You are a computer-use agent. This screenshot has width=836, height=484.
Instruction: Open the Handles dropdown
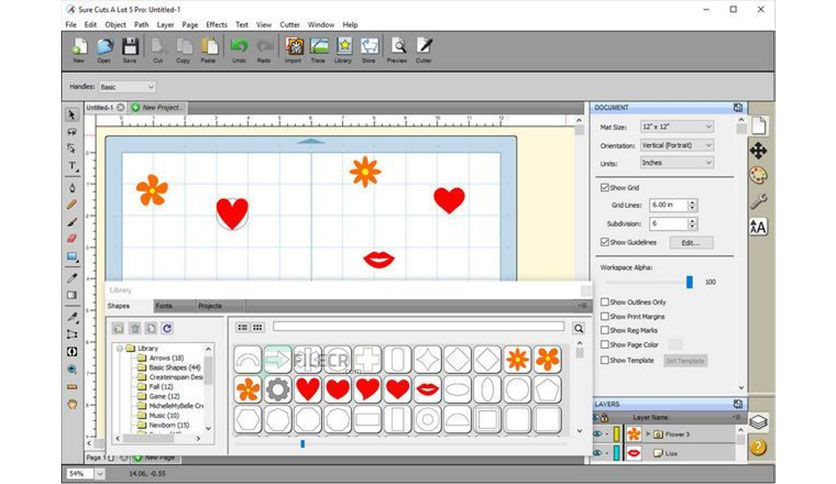pyautogui.click(x=127, y=87)
